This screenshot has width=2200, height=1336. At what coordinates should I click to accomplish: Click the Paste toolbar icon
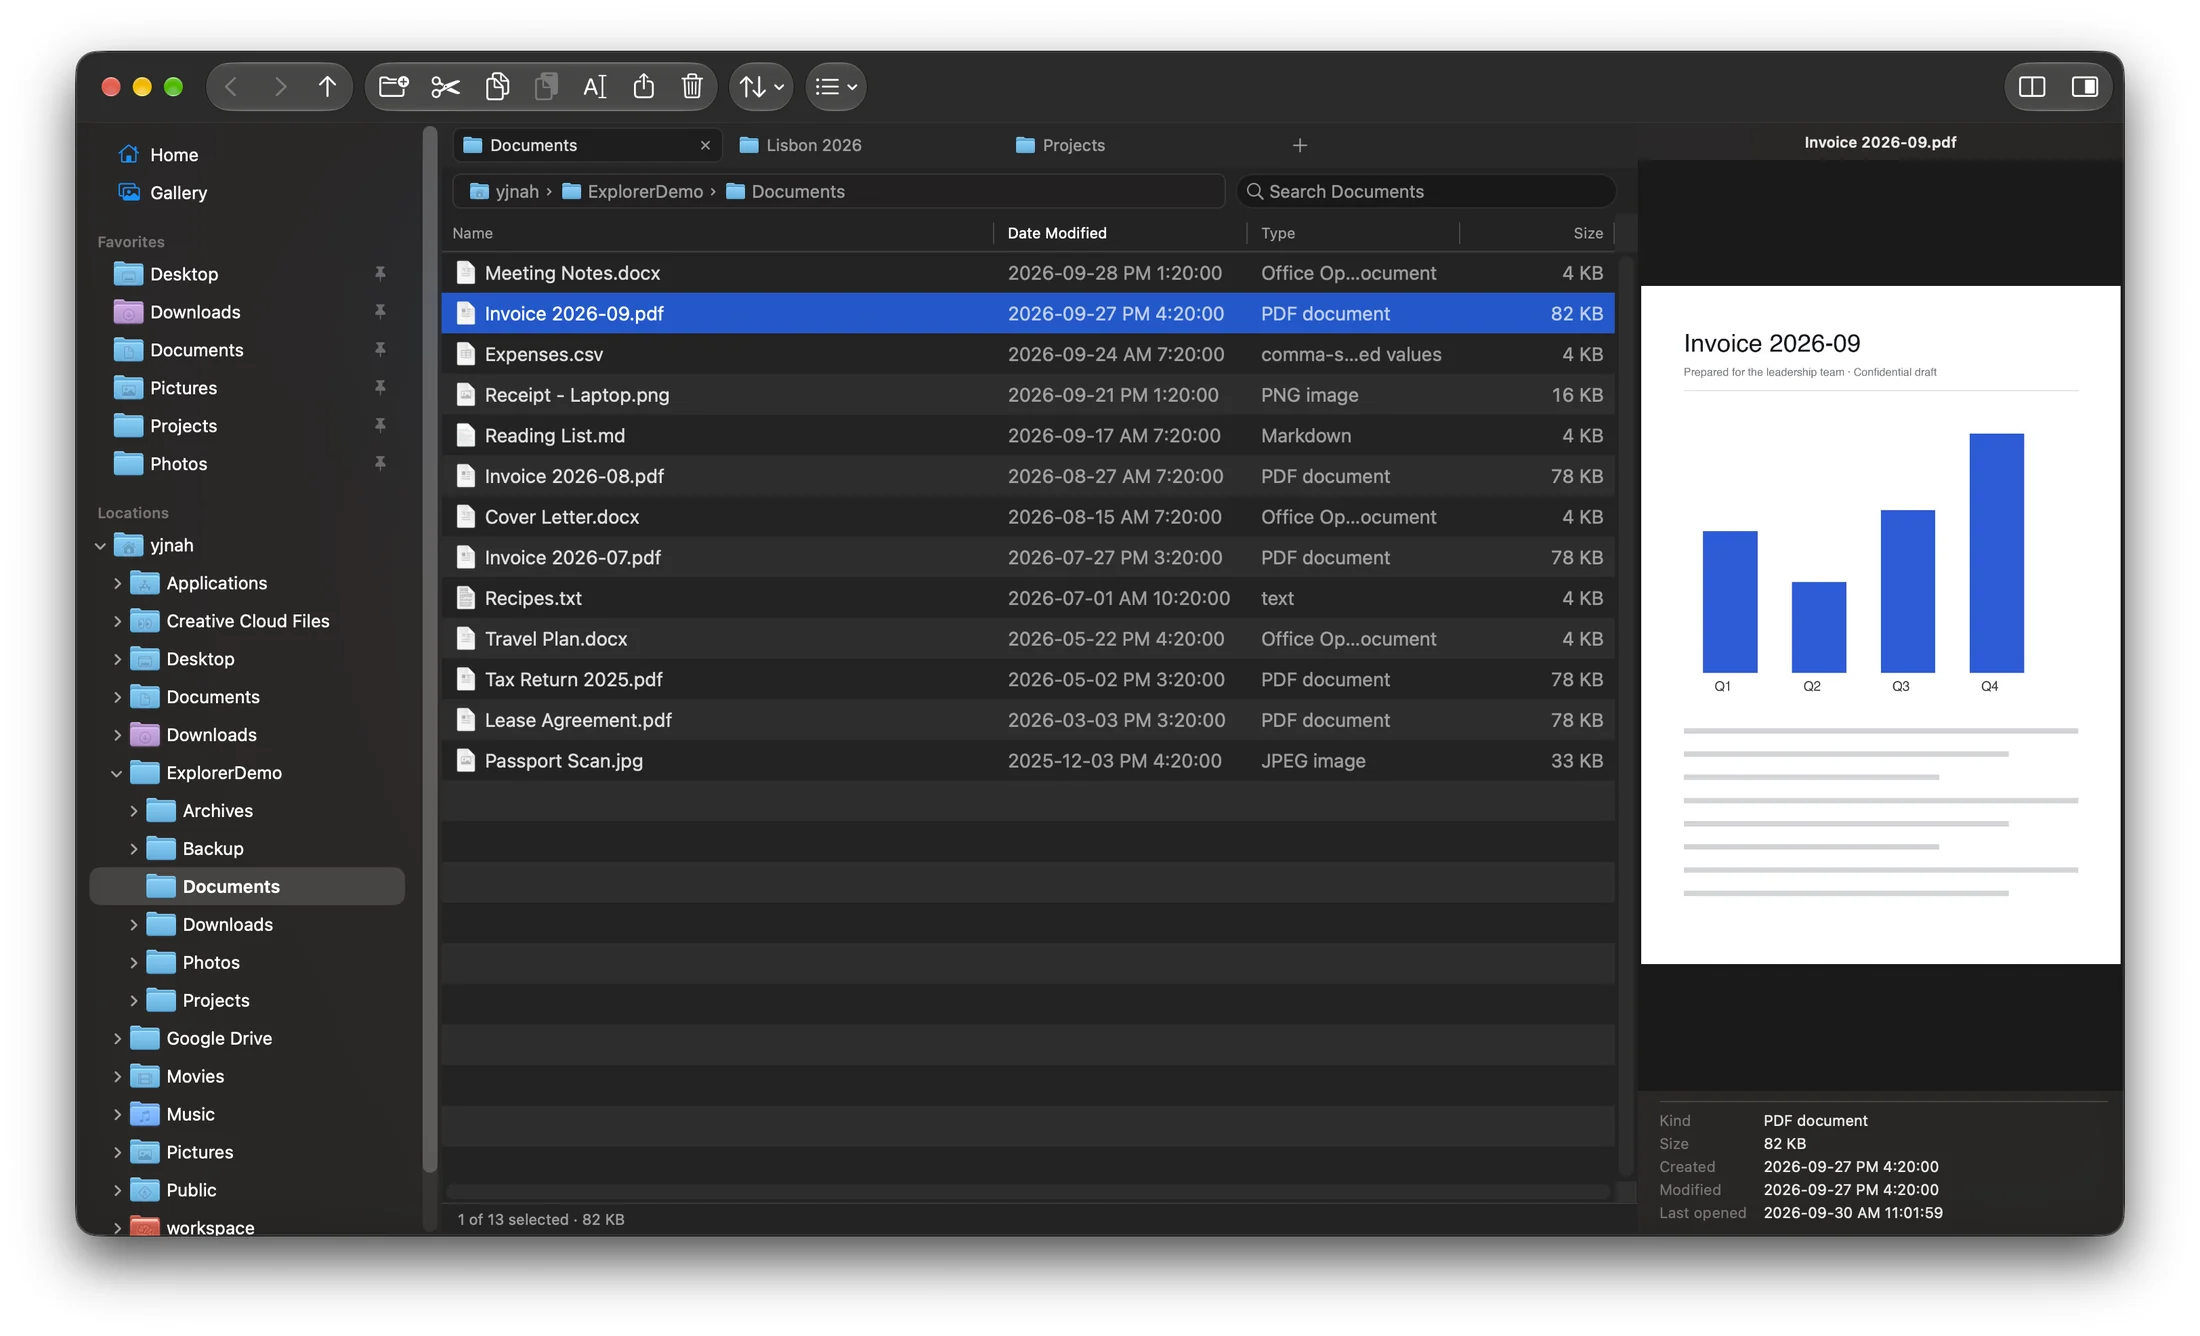546,87
